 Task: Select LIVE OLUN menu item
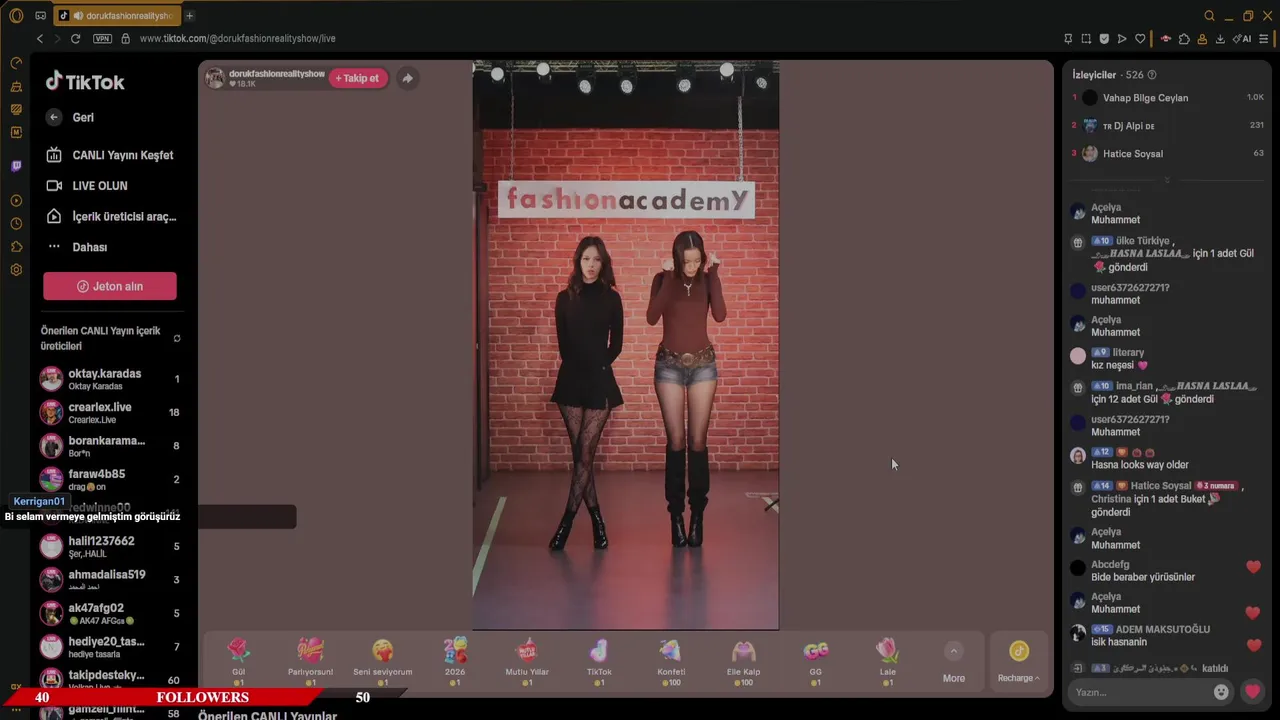click(87, 186)
